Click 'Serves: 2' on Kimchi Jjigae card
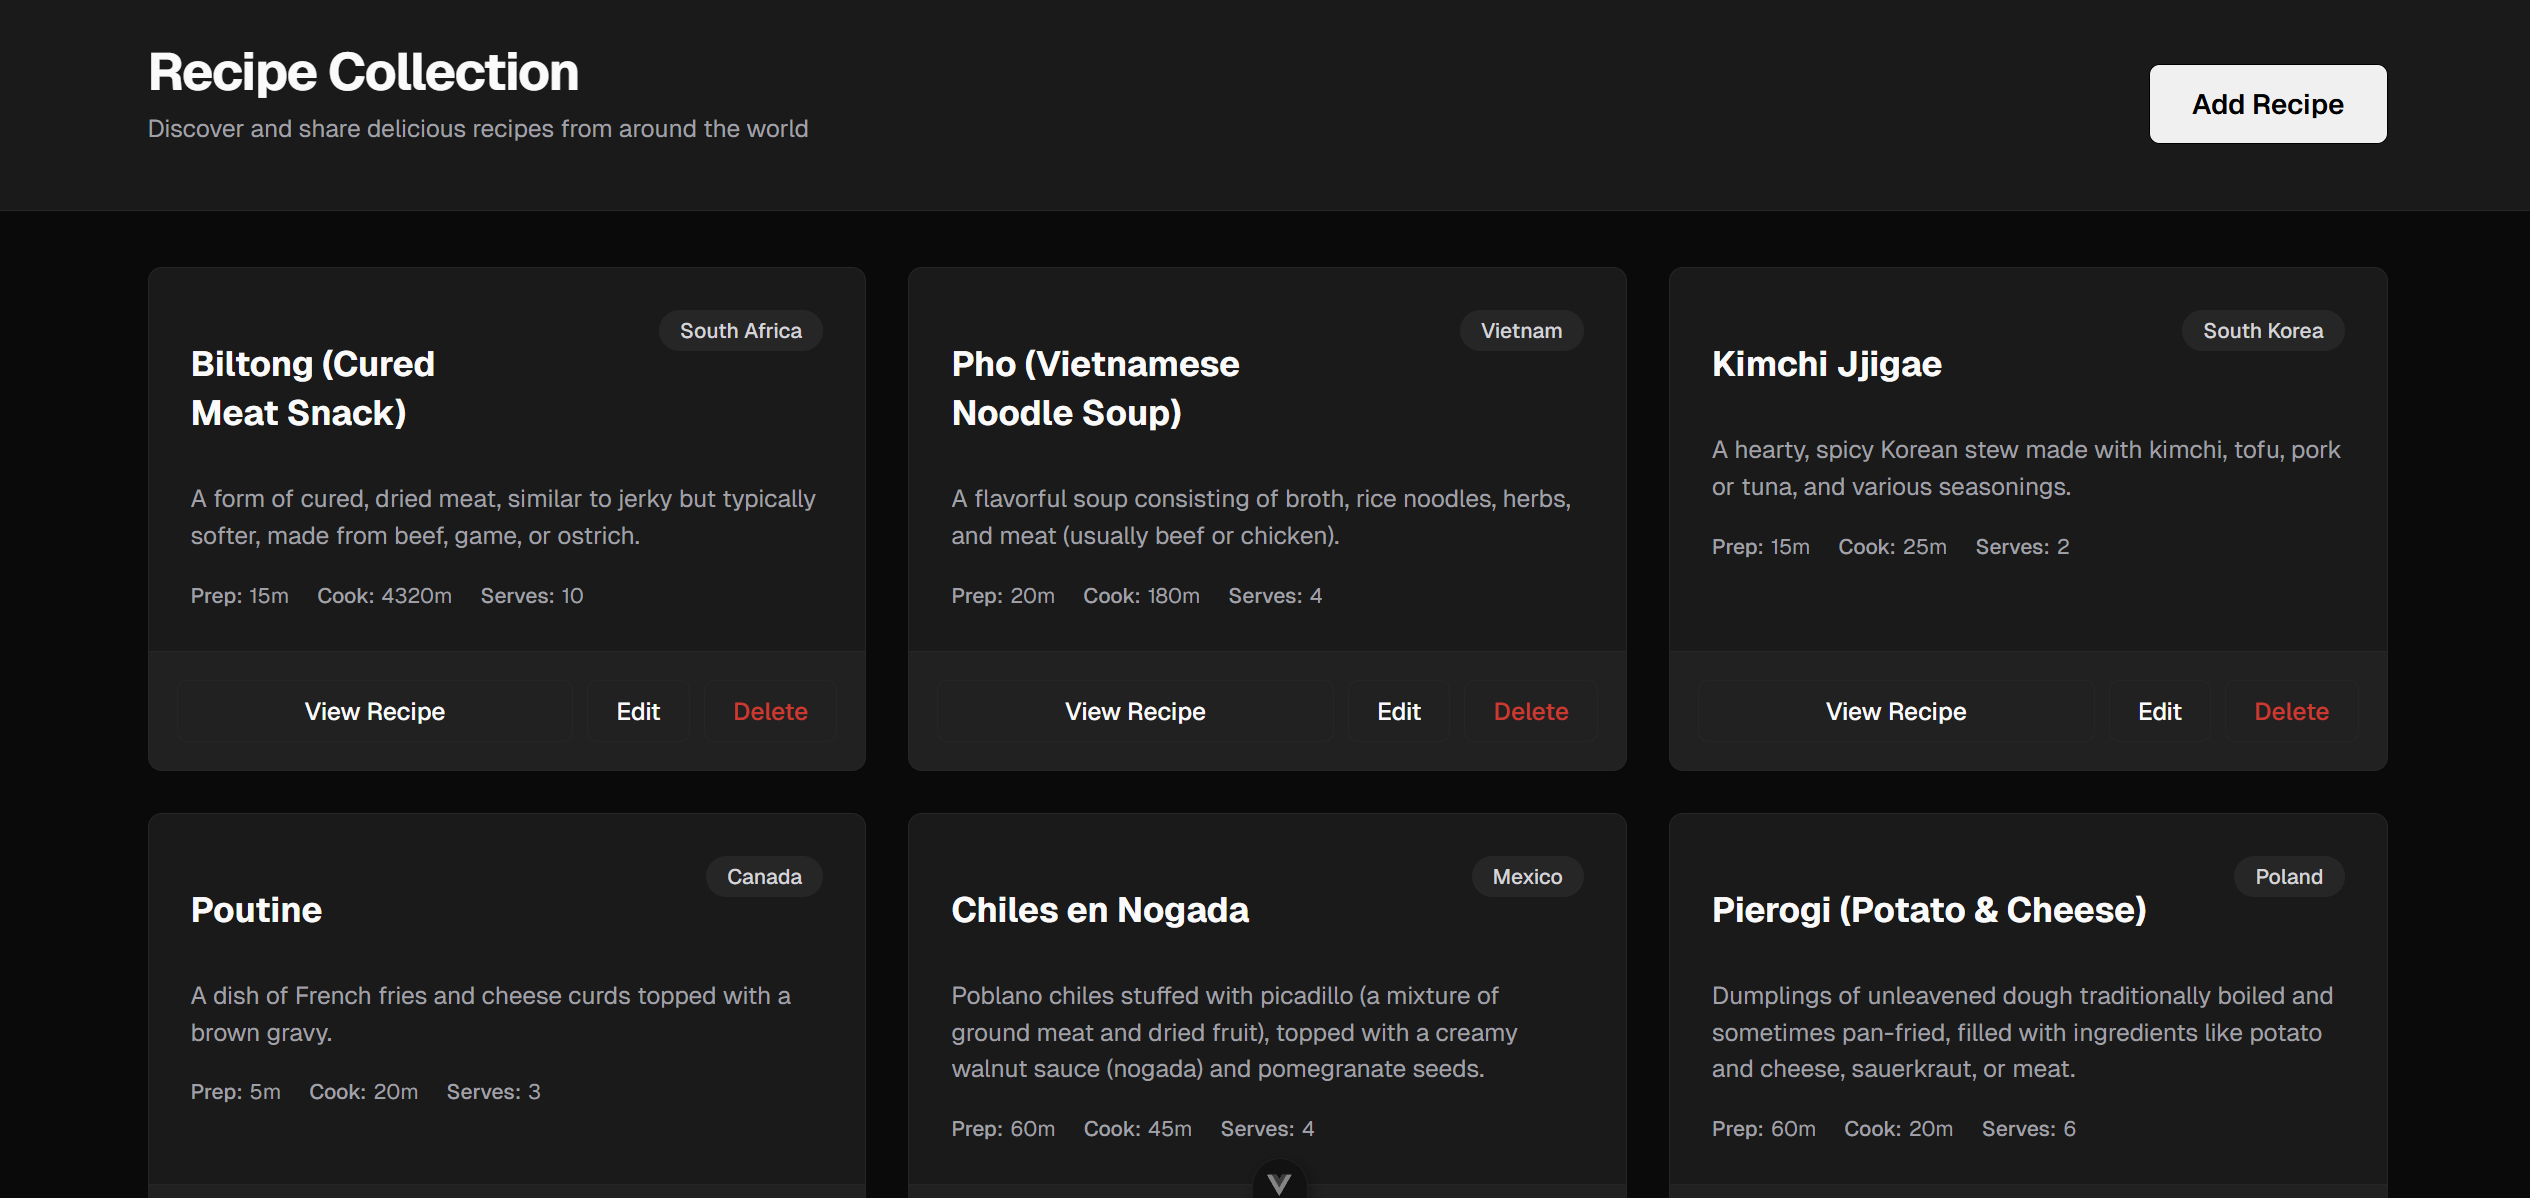 point(2022,547)
